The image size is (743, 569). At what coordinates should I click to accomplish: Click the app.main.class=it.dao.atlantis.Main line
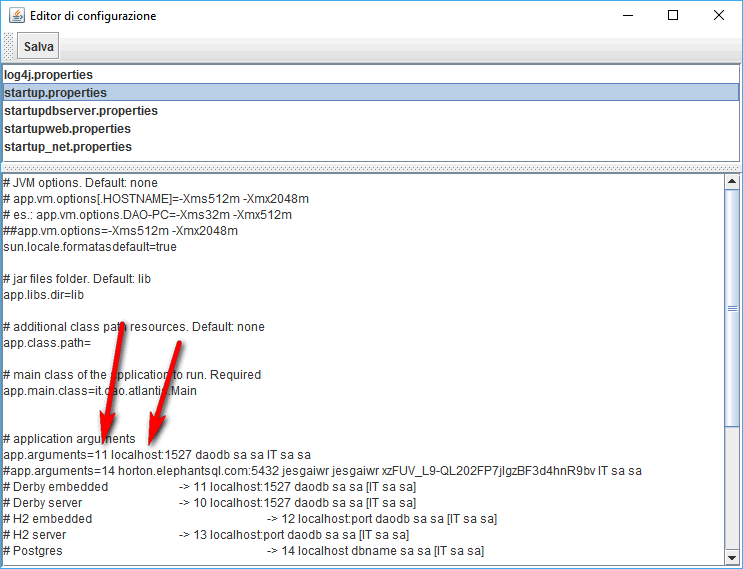point(100,391)
